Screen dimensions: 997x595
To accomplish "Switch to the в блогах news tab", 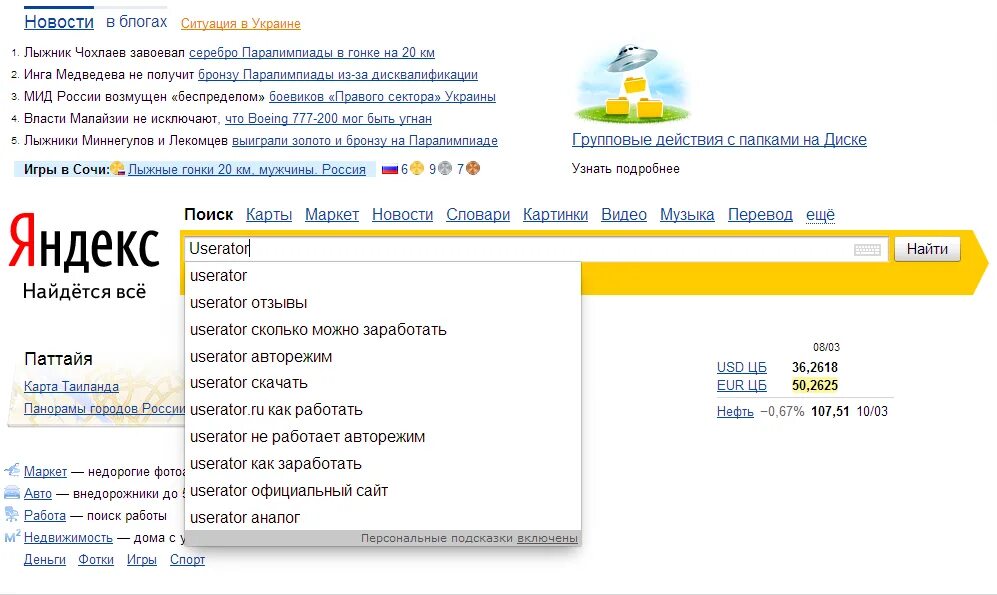I will (137, 22).
